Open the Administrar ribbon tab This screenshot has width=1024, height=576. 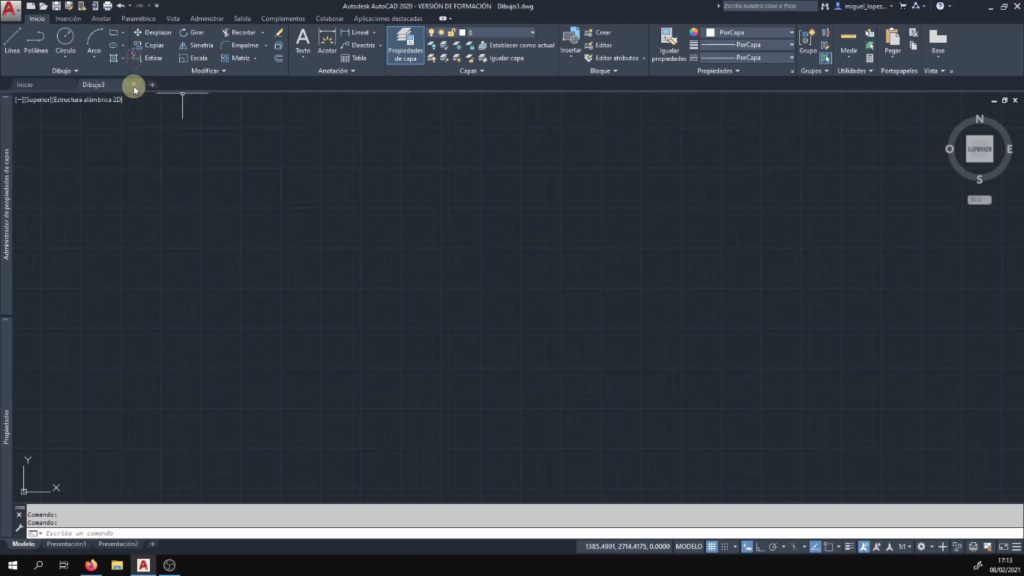point(206,18)
